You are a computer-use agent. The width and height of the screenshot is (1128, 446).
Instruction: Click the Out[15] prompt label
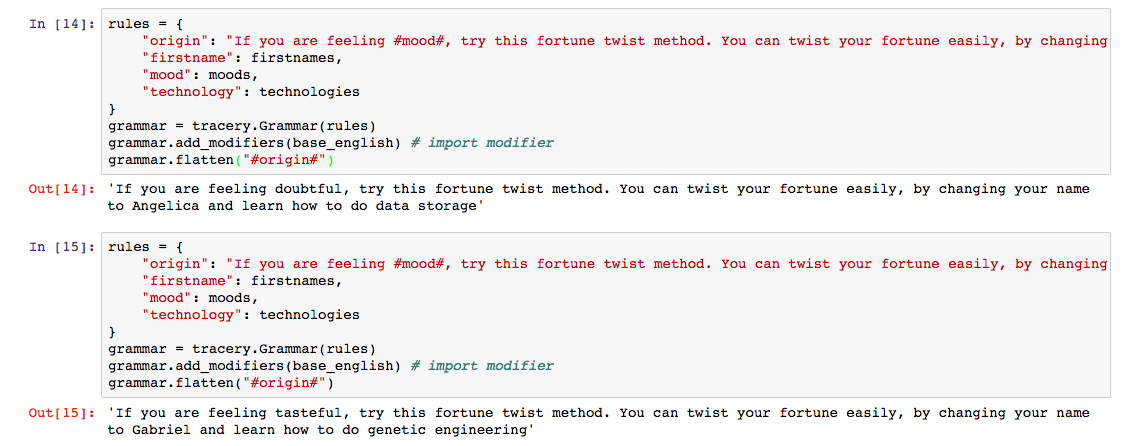62,413
